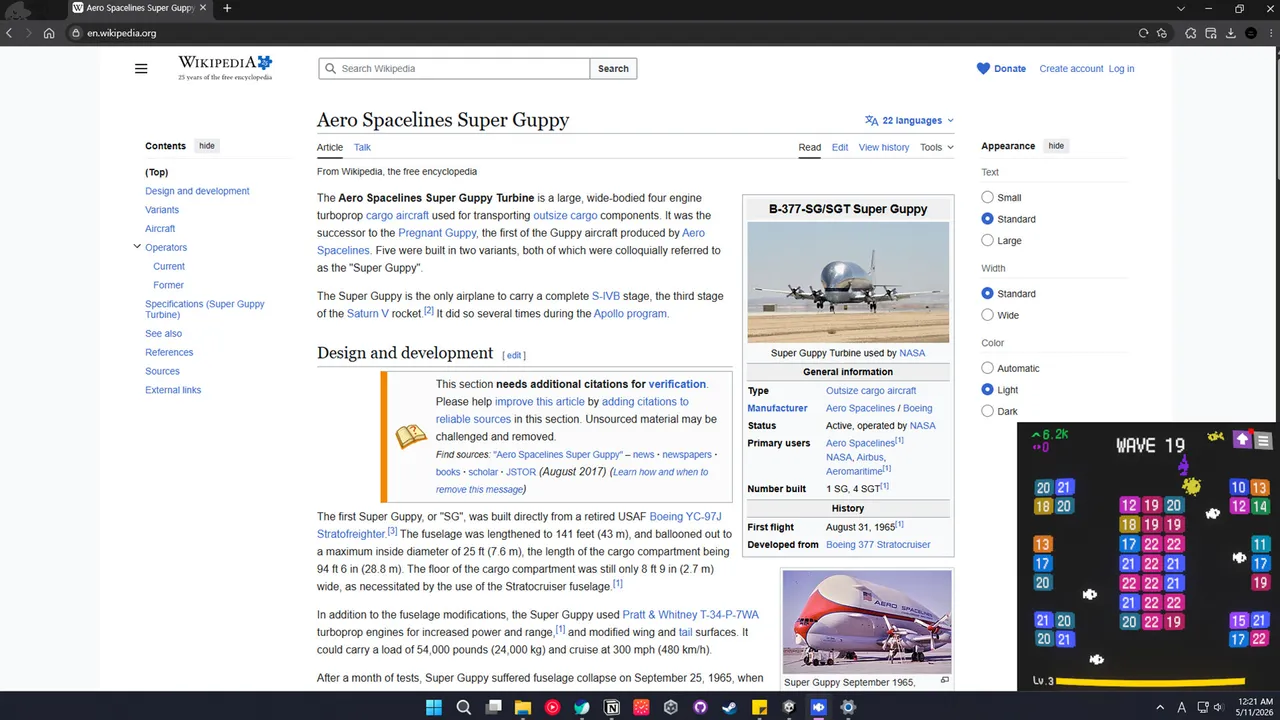
Task: Click the browser home icon
Action: pos(49,33)
